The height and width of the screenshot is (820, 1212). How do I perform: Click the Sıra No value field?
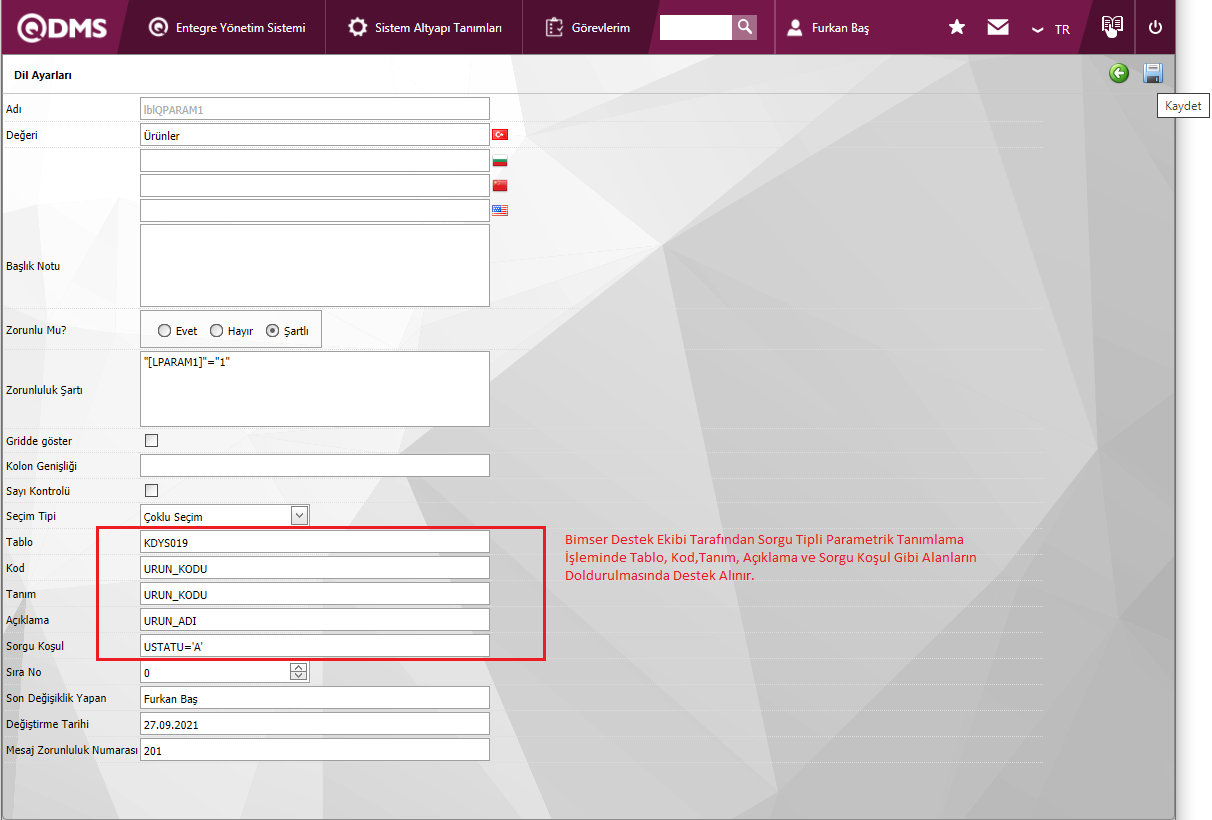click(215, 672)
